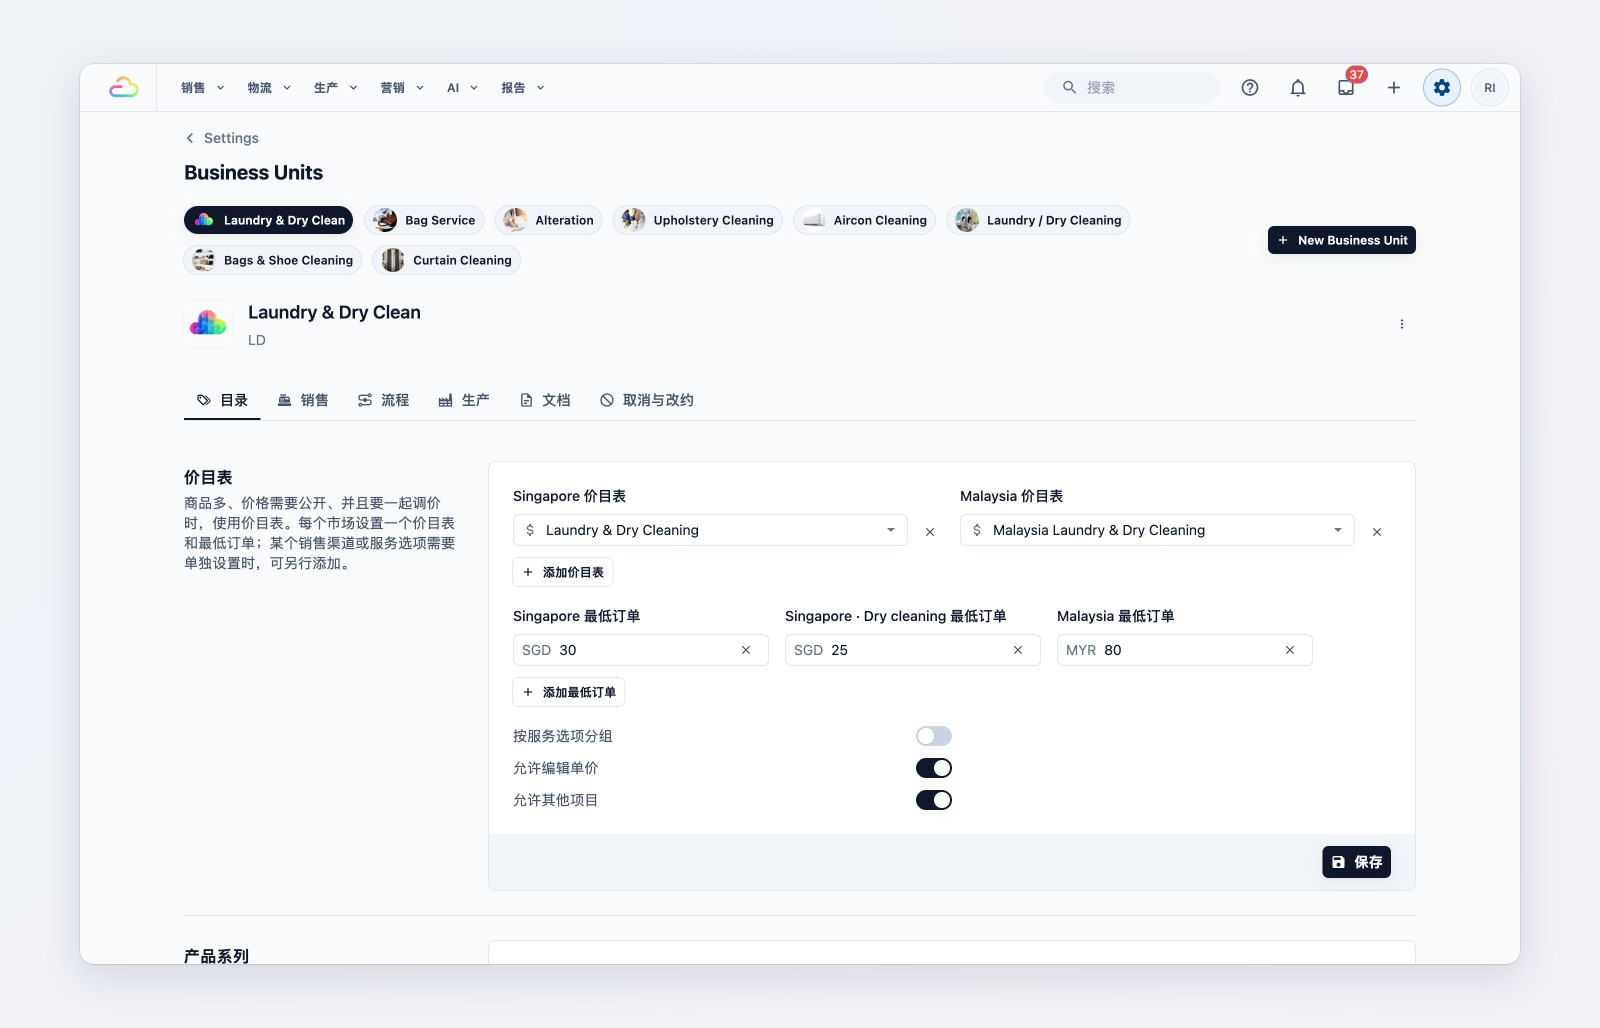Clear the SGD 30 minimum order
The image size is (1600, 1028).
[746, 650]
